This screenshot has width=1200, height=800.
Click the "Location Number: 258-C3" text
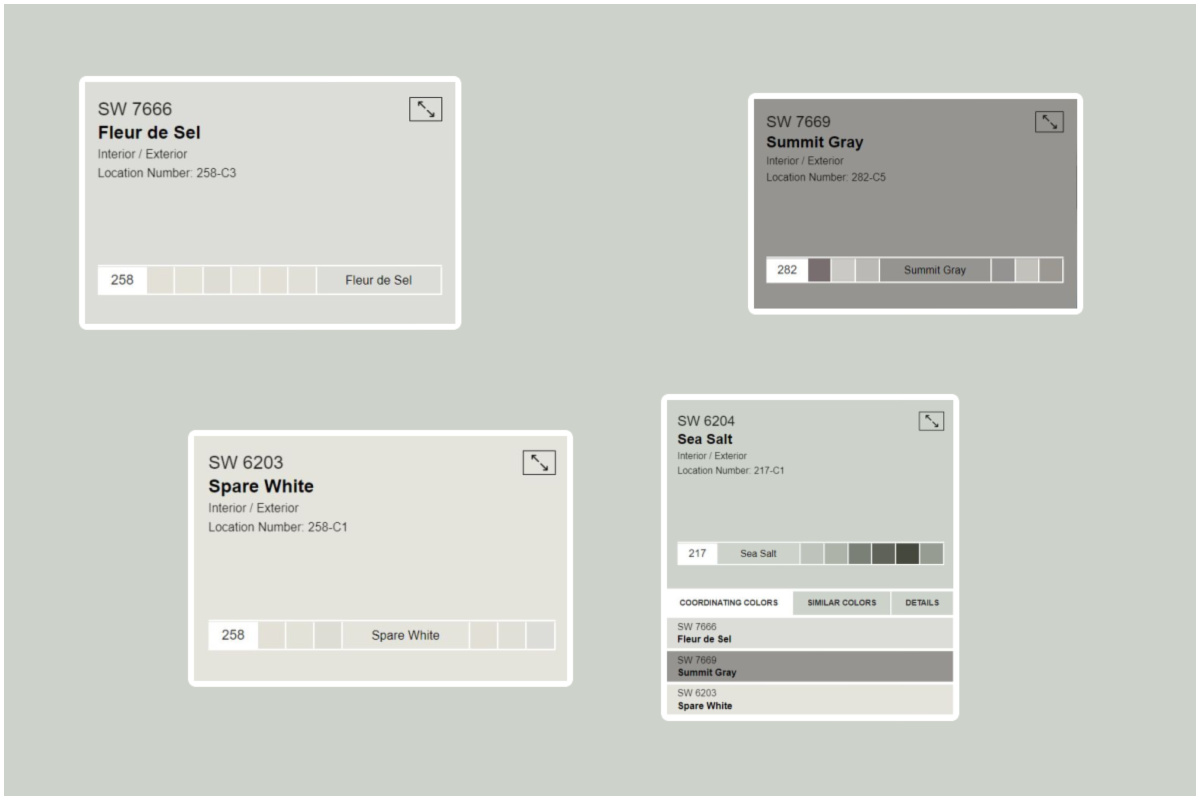tap(167, 173)
